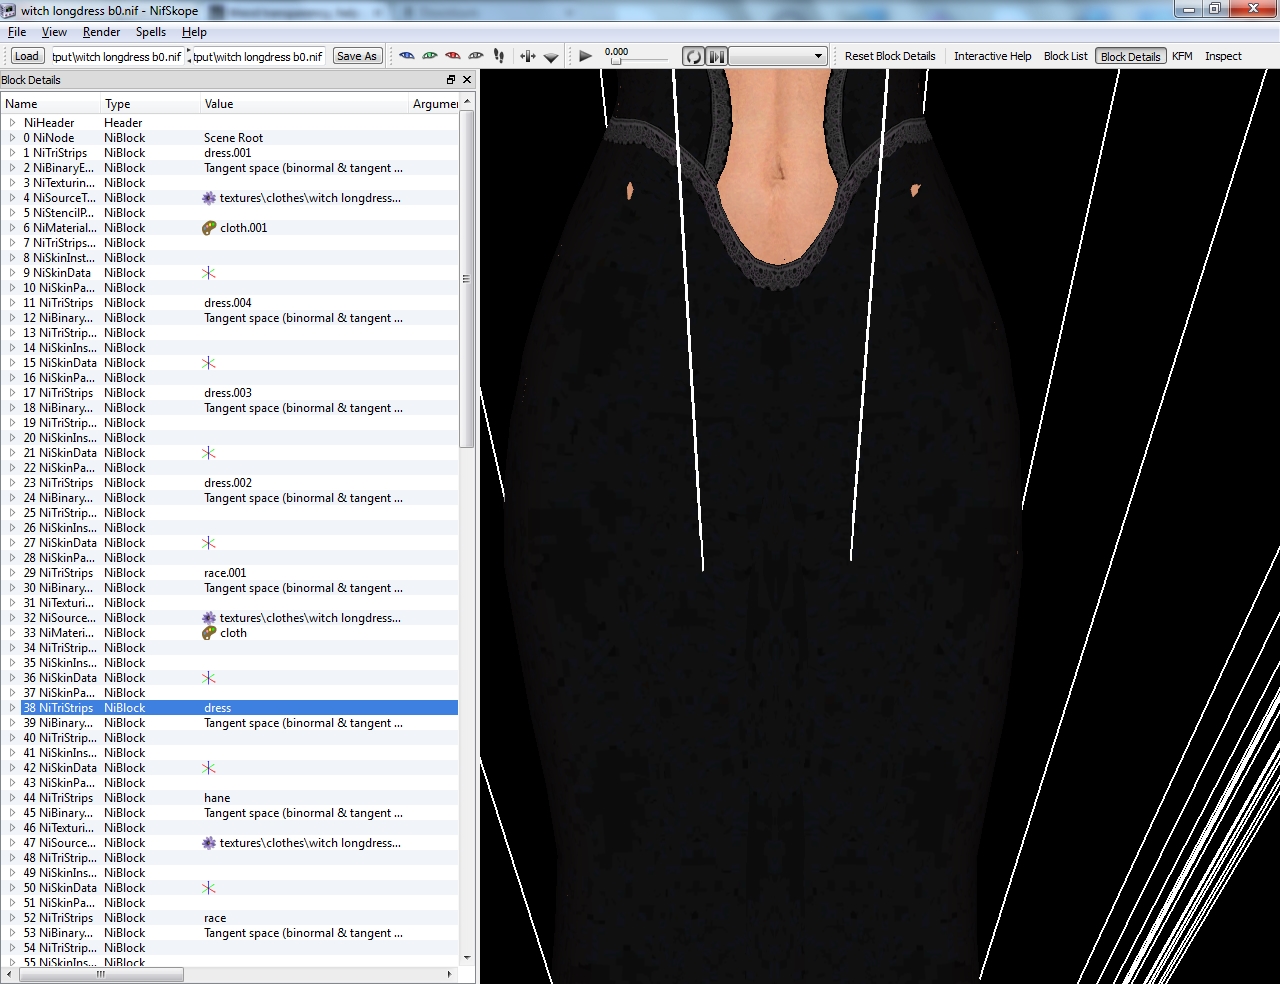Click transform axis icon in row 50 NiSkinData
This screenshot has width=1280, height=984.
[209, 888]
